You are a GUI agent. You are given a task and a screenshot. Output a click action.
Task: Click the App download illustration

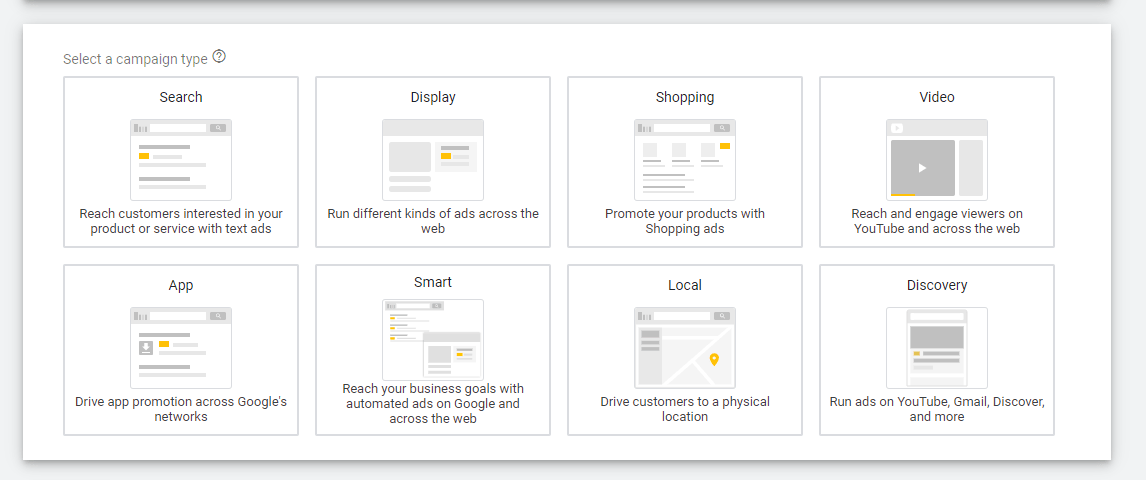181,348
